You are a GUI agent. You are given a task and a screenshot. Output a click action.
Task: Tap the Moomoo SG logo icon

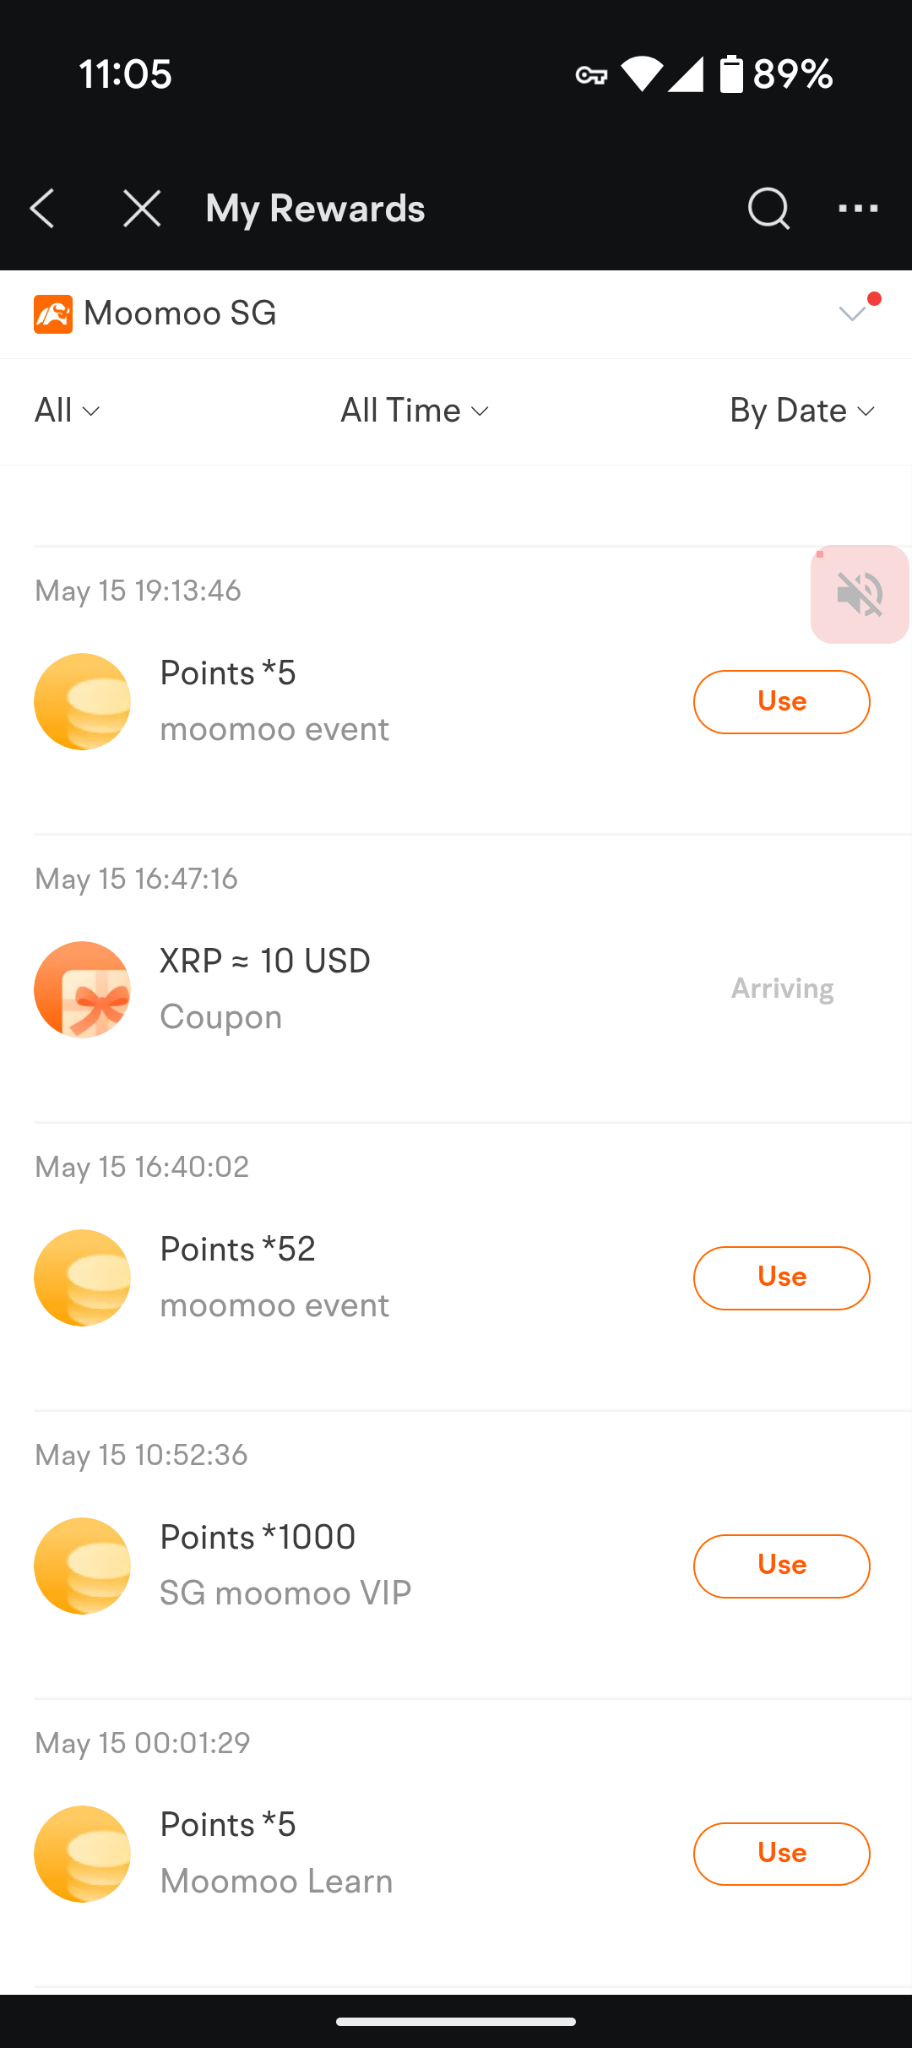[x=53, y=314]
